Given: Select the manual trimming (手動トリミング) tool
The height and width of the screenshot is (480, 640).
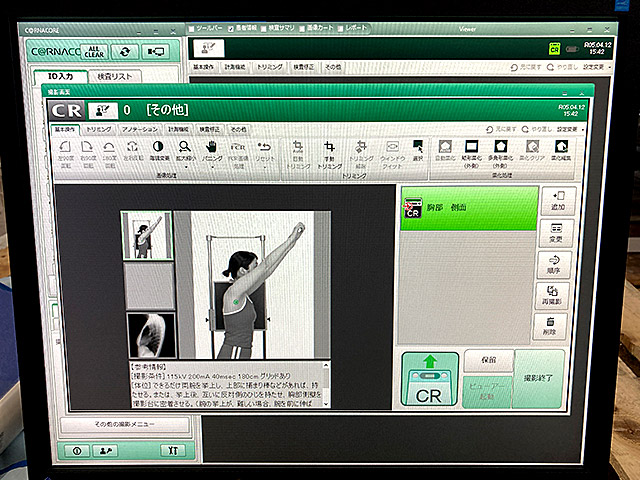Looking at the screenshot, I should (329, 147).
